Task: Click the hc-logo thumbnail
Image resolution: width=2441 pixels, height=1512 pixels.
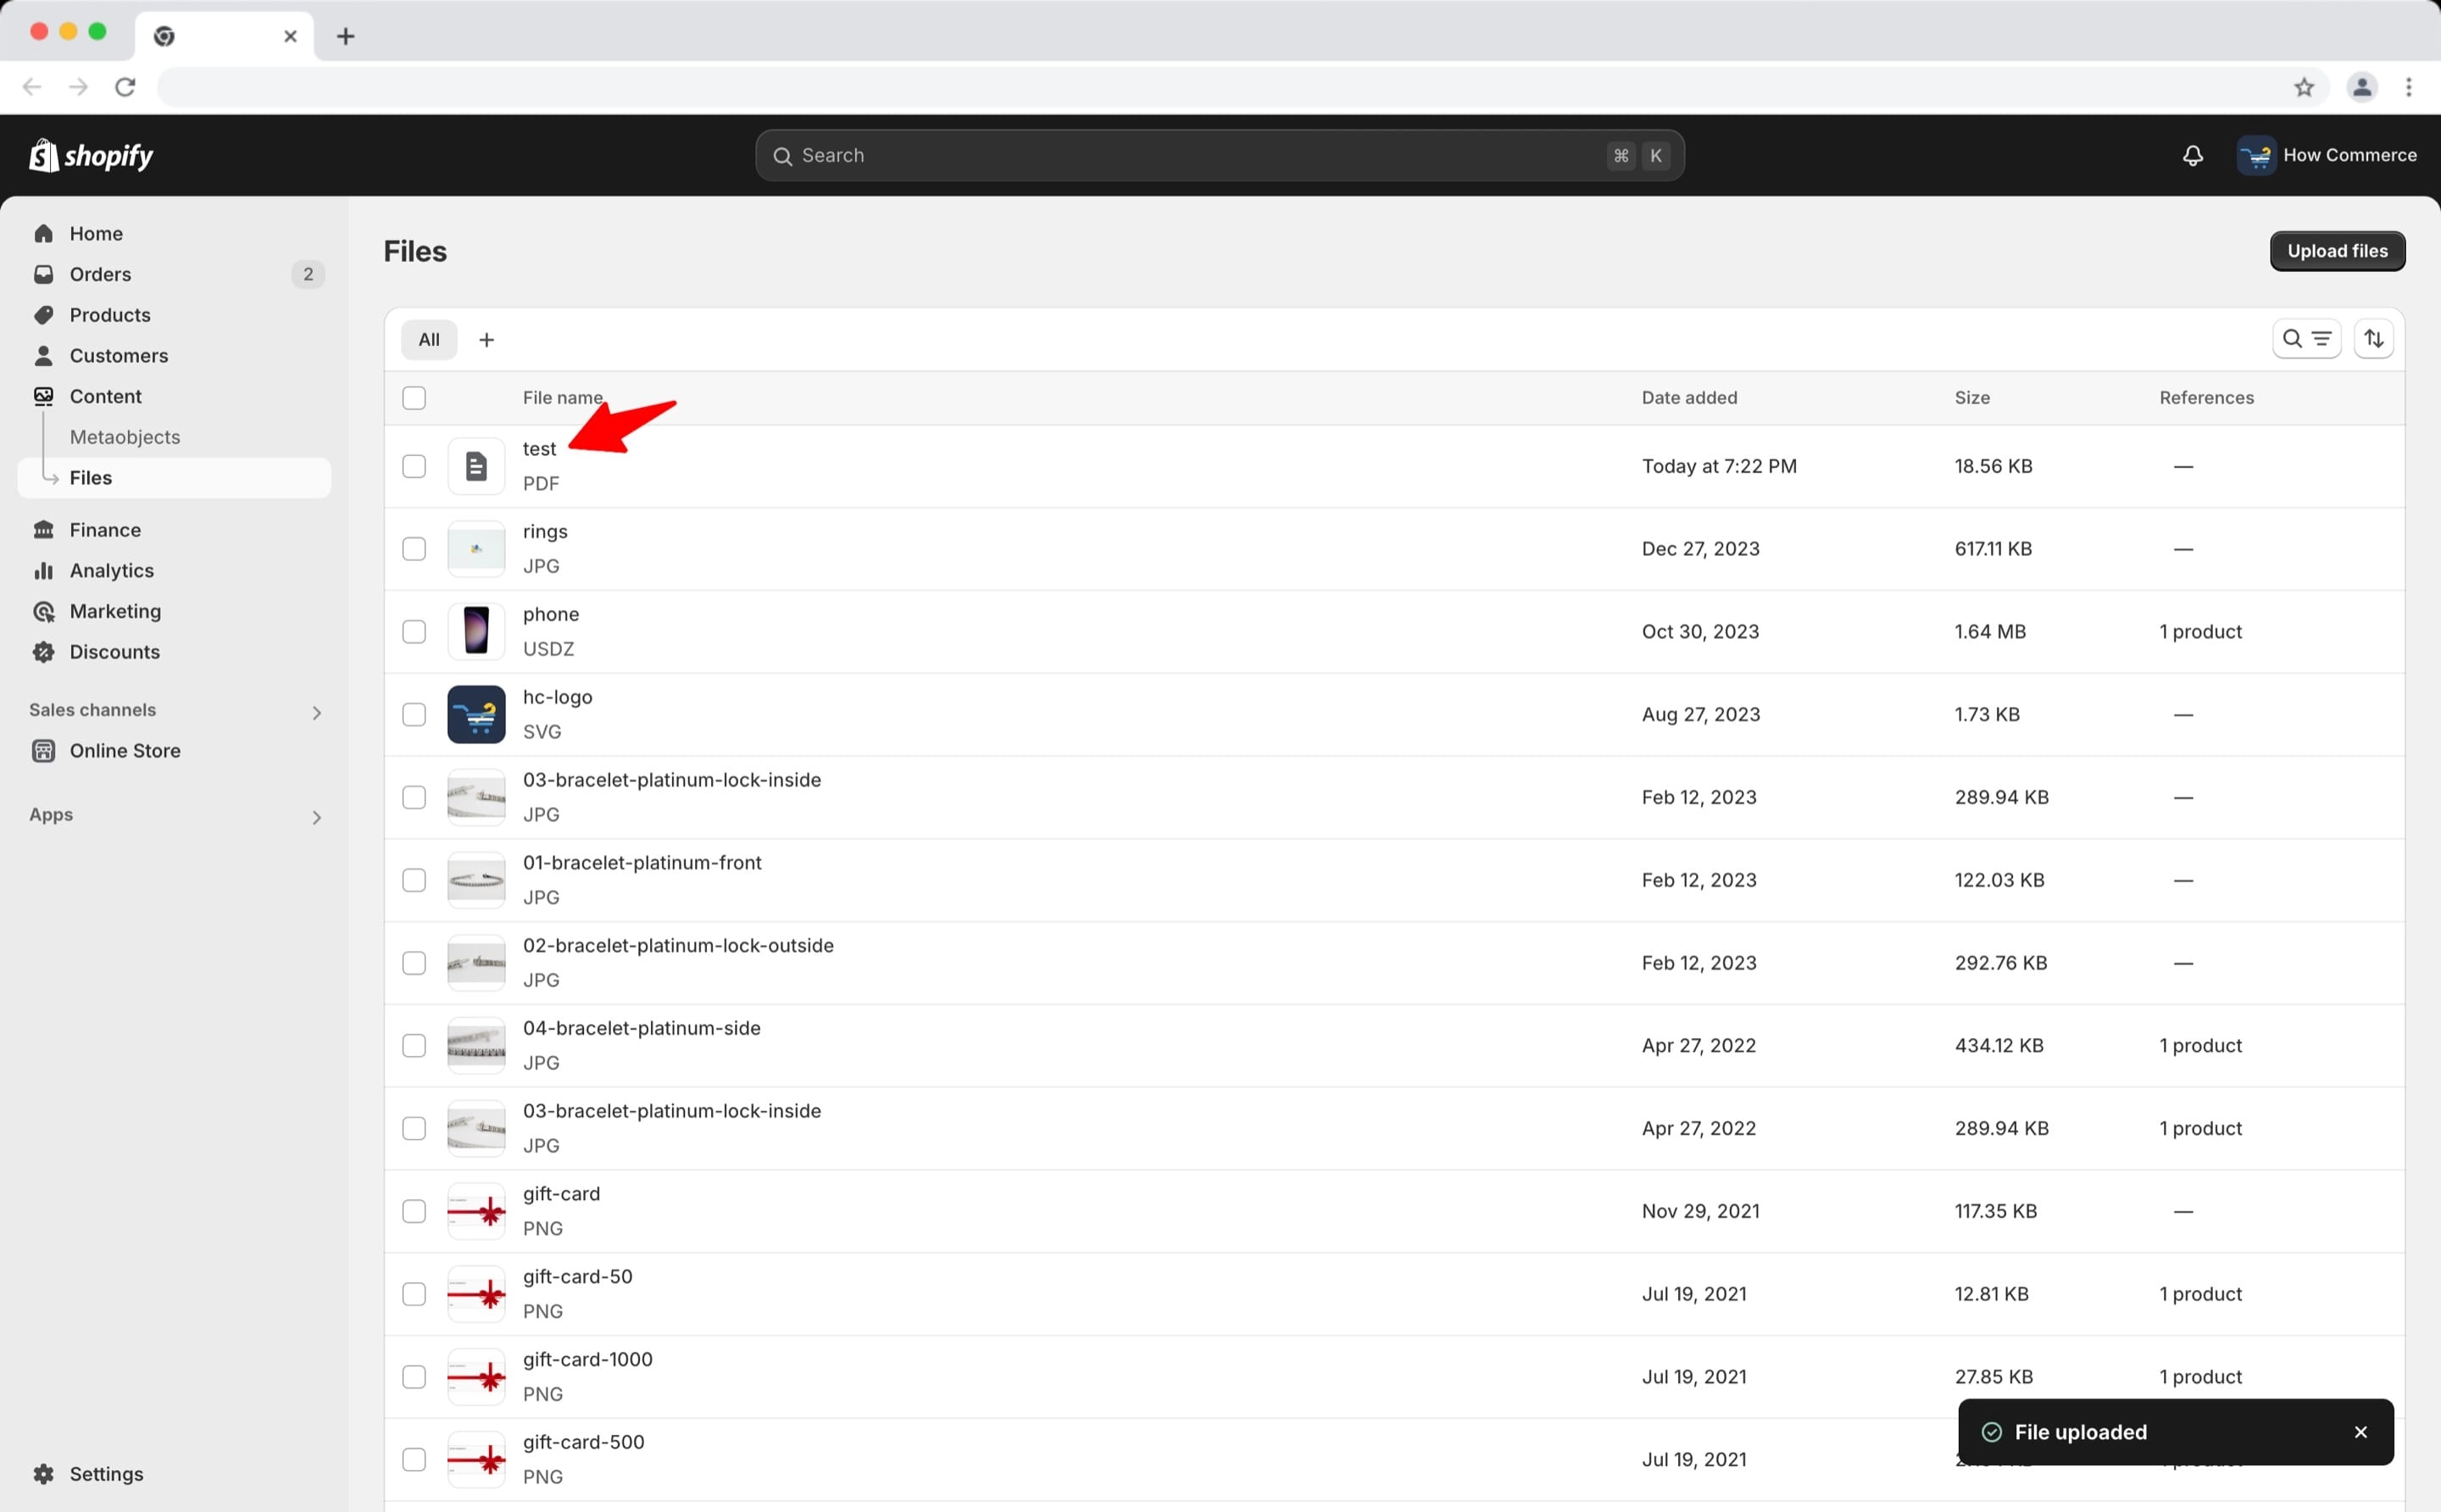Action: coord(476,715)
